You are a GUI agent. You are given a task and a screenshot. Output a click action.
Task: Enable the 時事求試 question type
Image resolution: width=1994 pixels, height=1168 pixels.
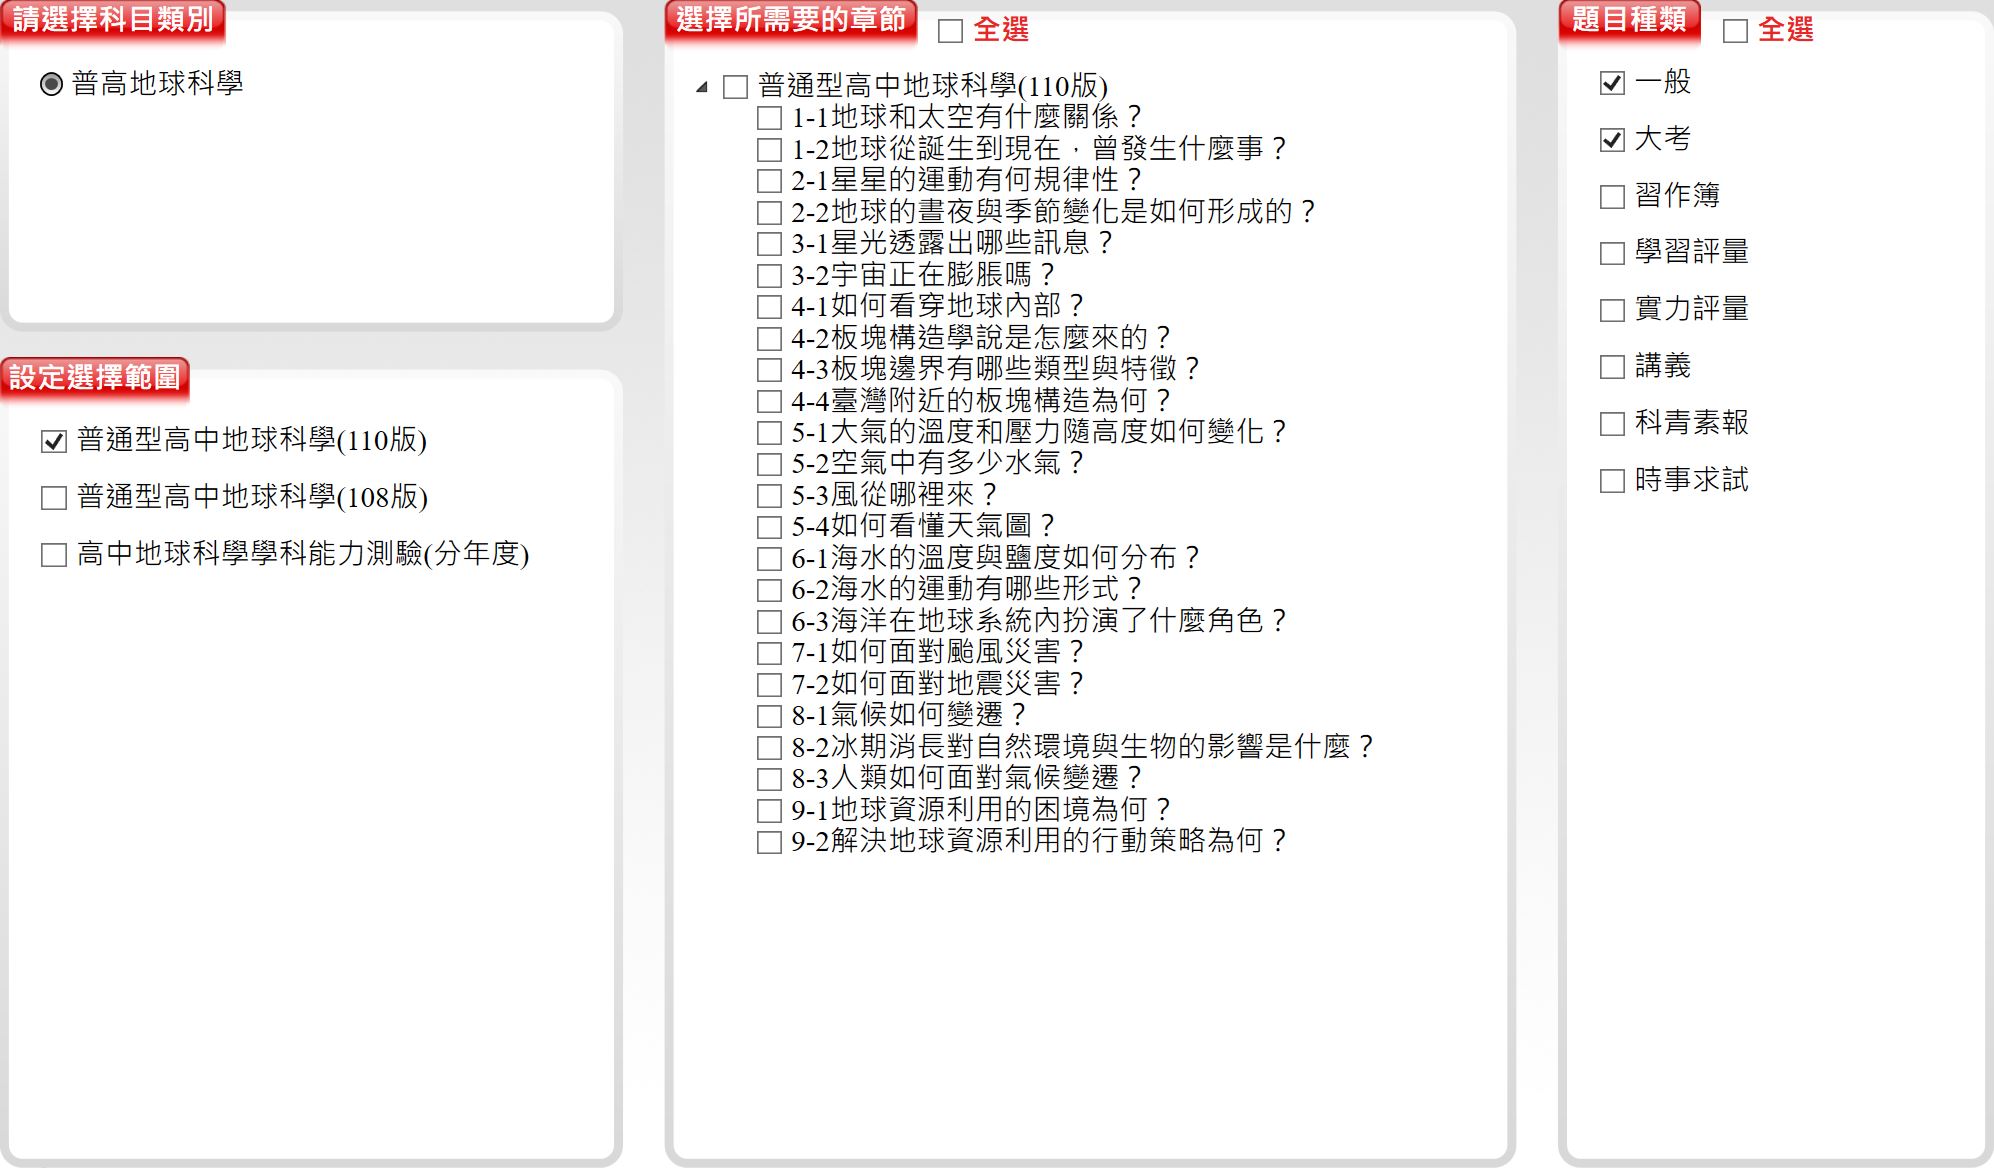tap(1612, 481)
